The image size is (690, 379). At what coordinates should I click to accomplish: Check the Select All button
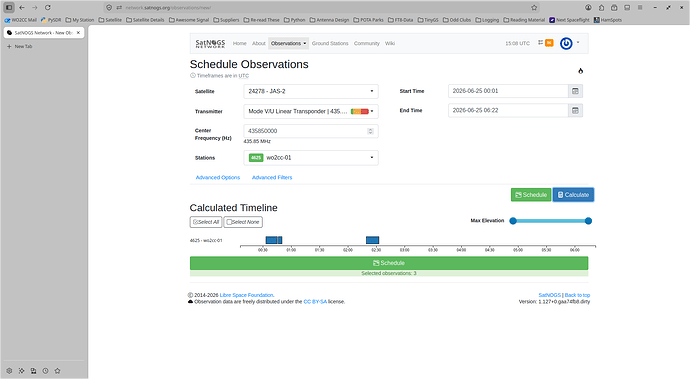pos(206,222)
